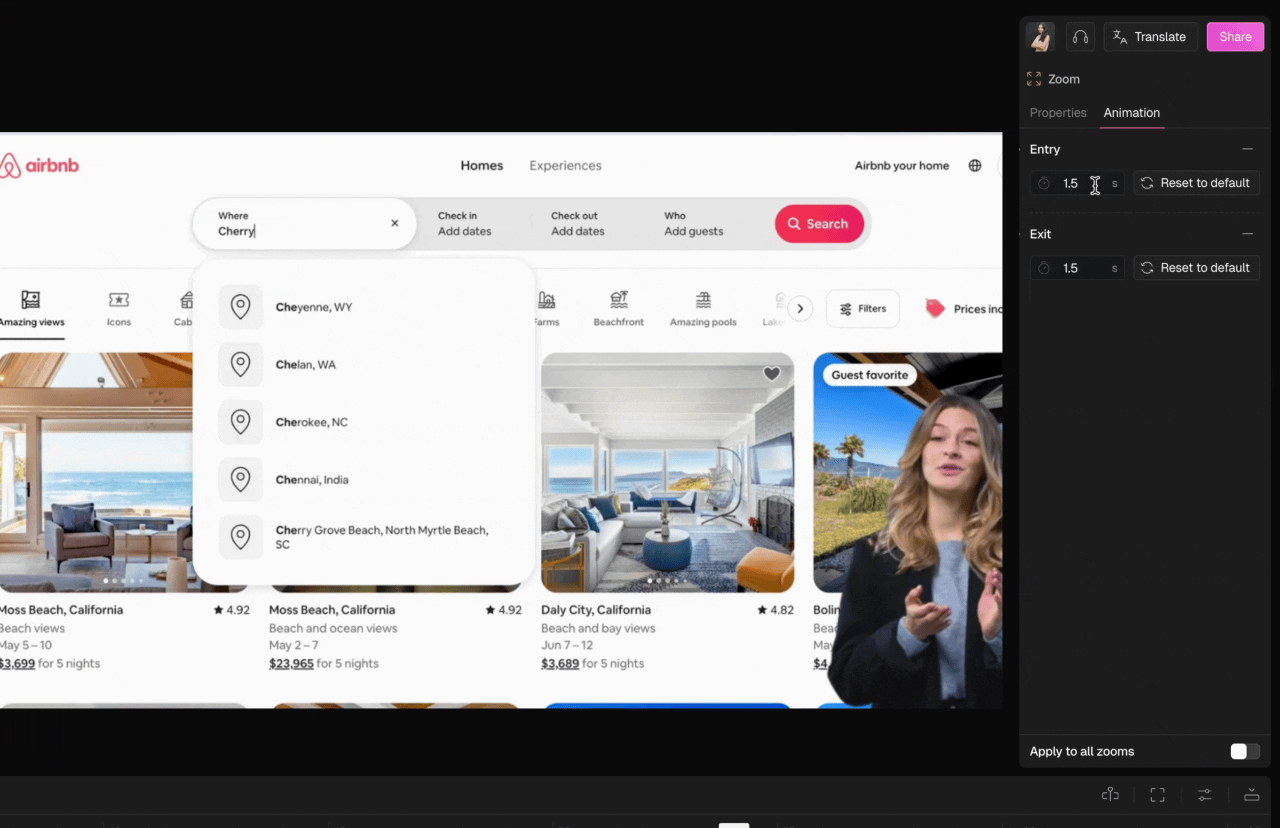Select the Homes tab on Airbnb

pyautogui.click(x=482, y=166)
